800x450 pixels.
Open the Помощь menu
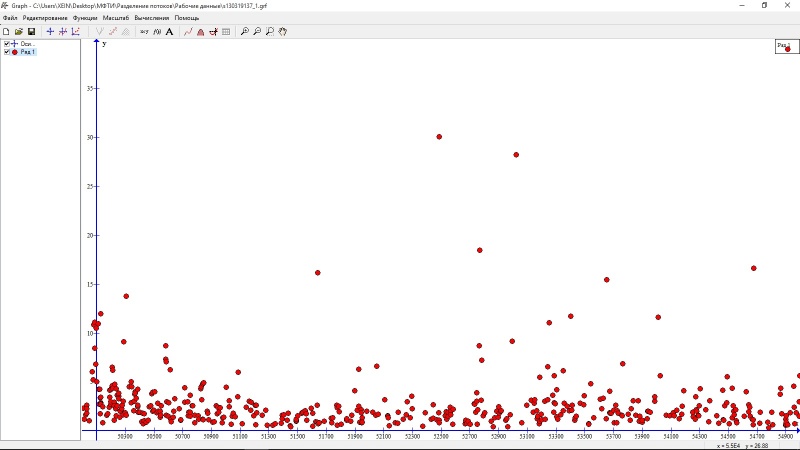pos(187,18)
